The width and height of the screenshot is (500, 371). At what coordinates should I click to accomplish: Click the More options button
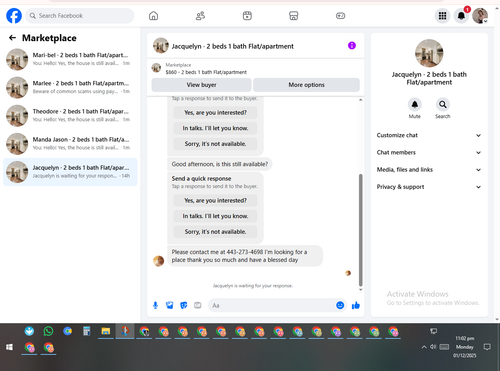306,85
